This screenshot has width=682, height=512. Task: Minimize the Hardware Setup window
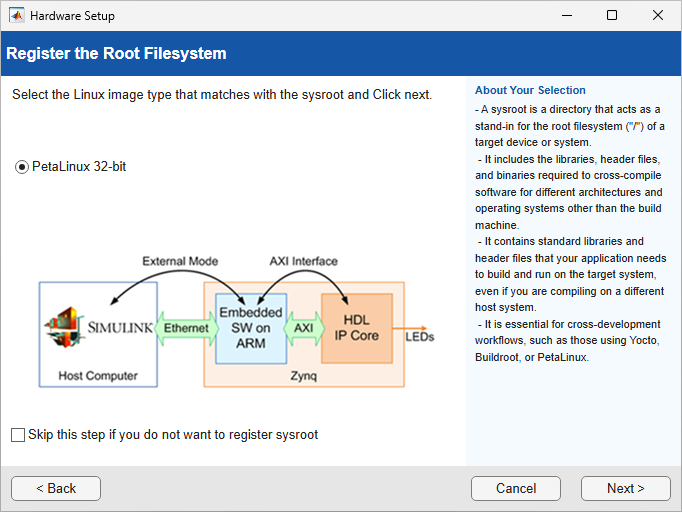coord(567,16)
